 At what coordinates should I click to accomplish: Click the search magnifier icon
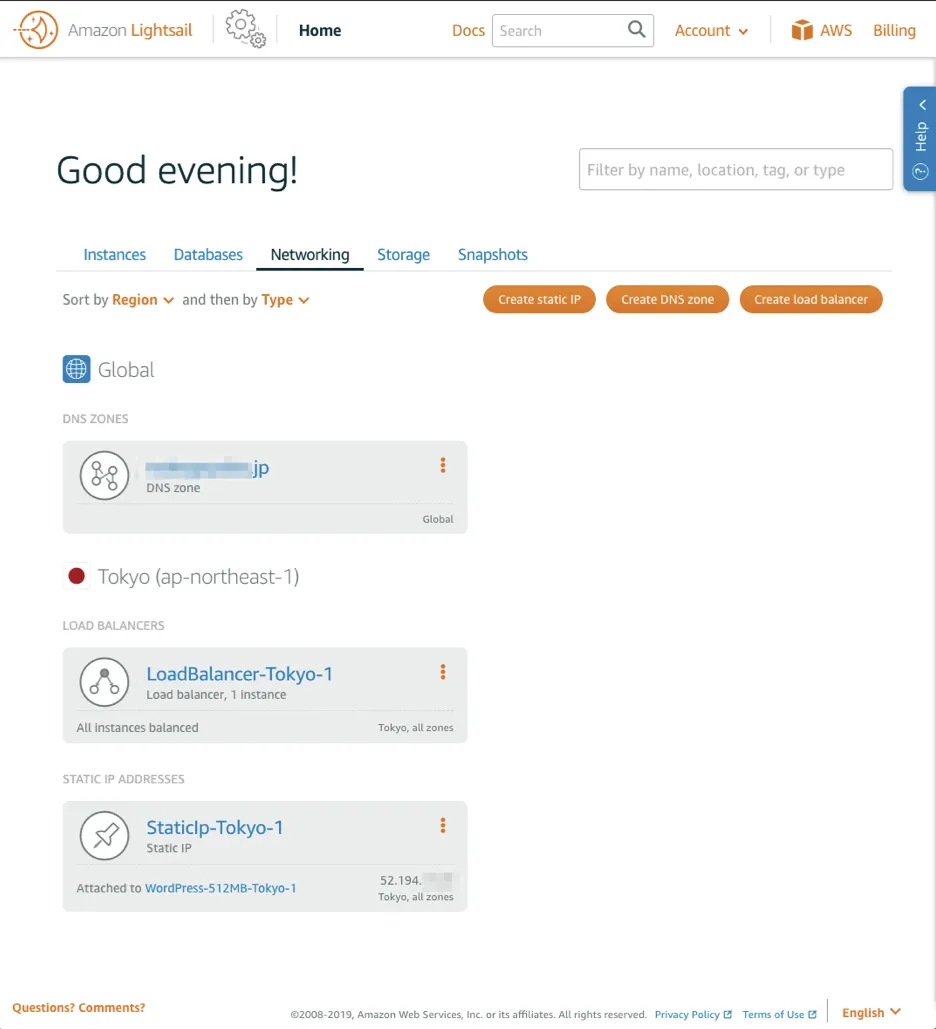[x=636, y=30]
